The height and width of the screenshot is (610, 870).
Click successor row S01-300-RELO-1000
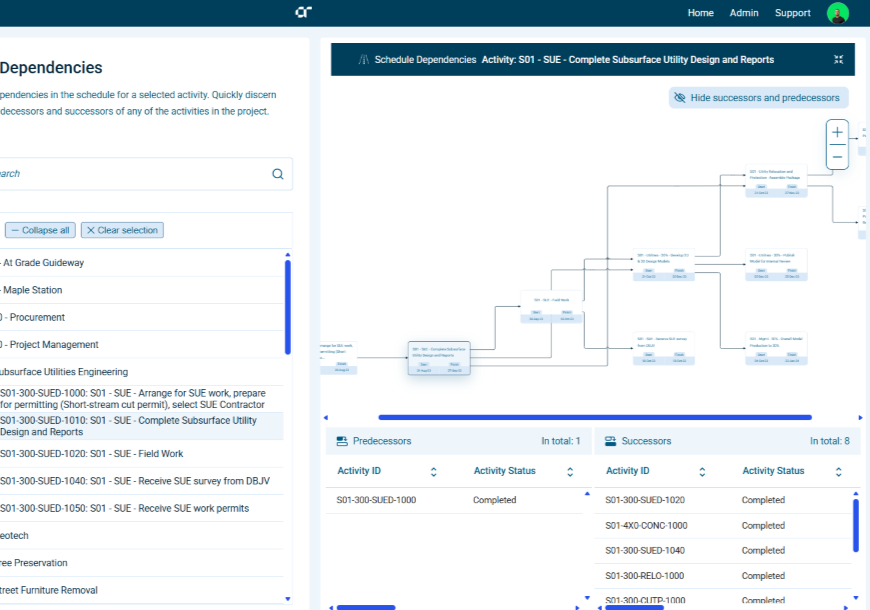click(722, 576)
